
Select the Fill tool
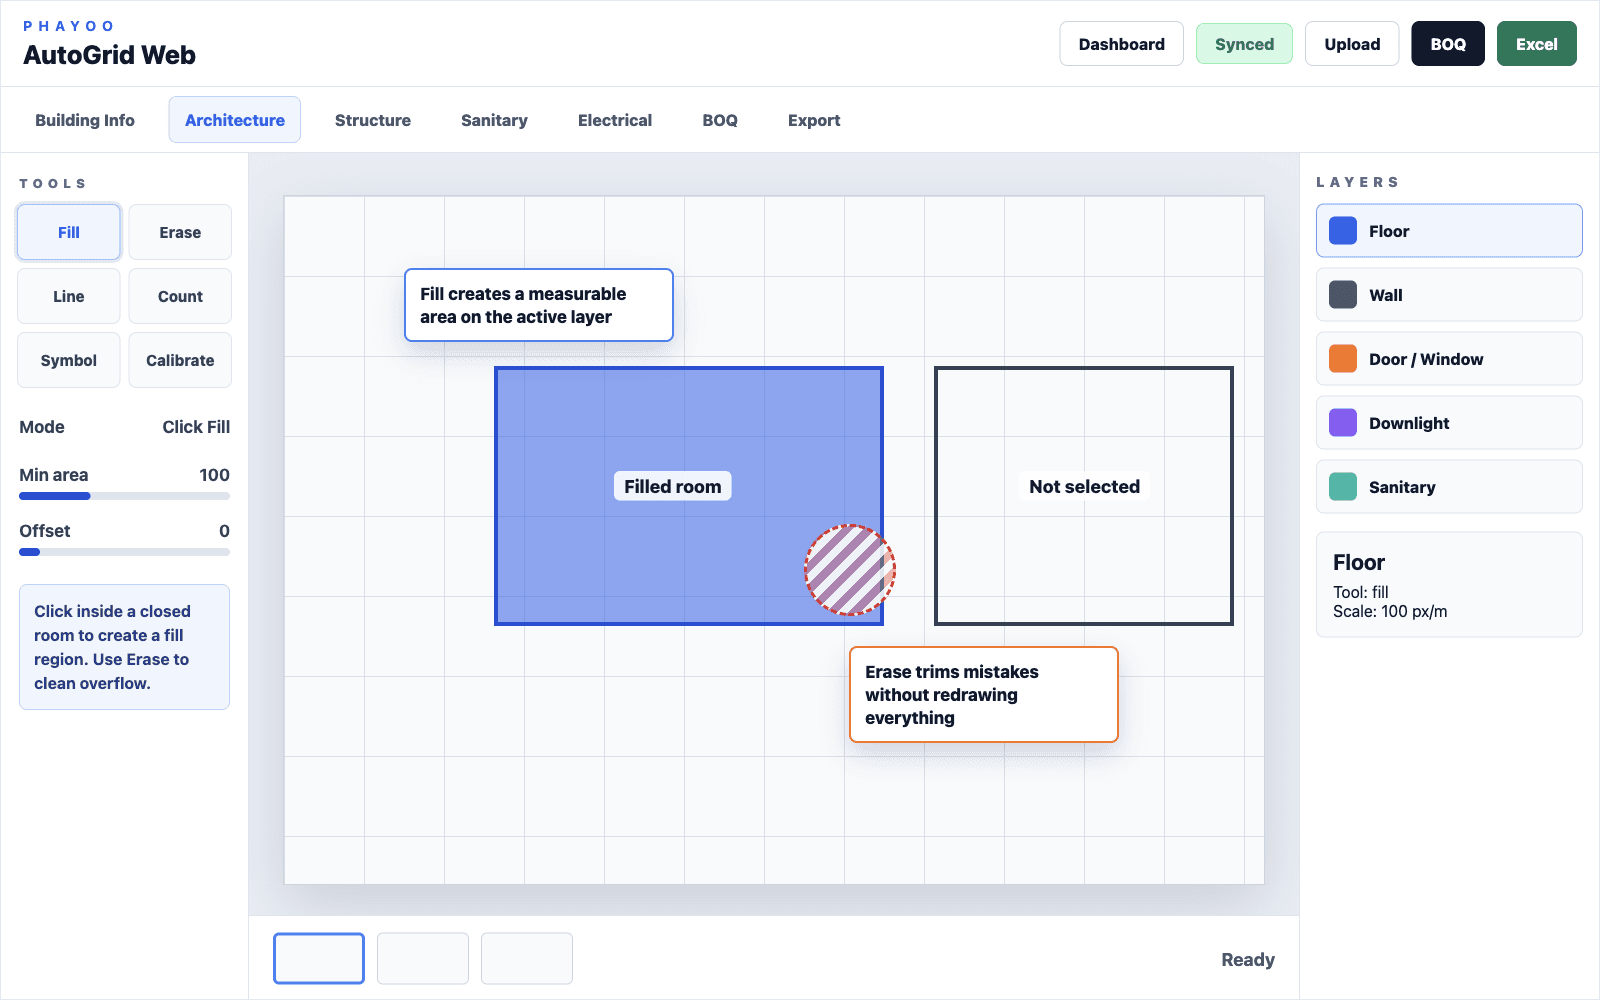pyautogui.click(x=69, y=232)
